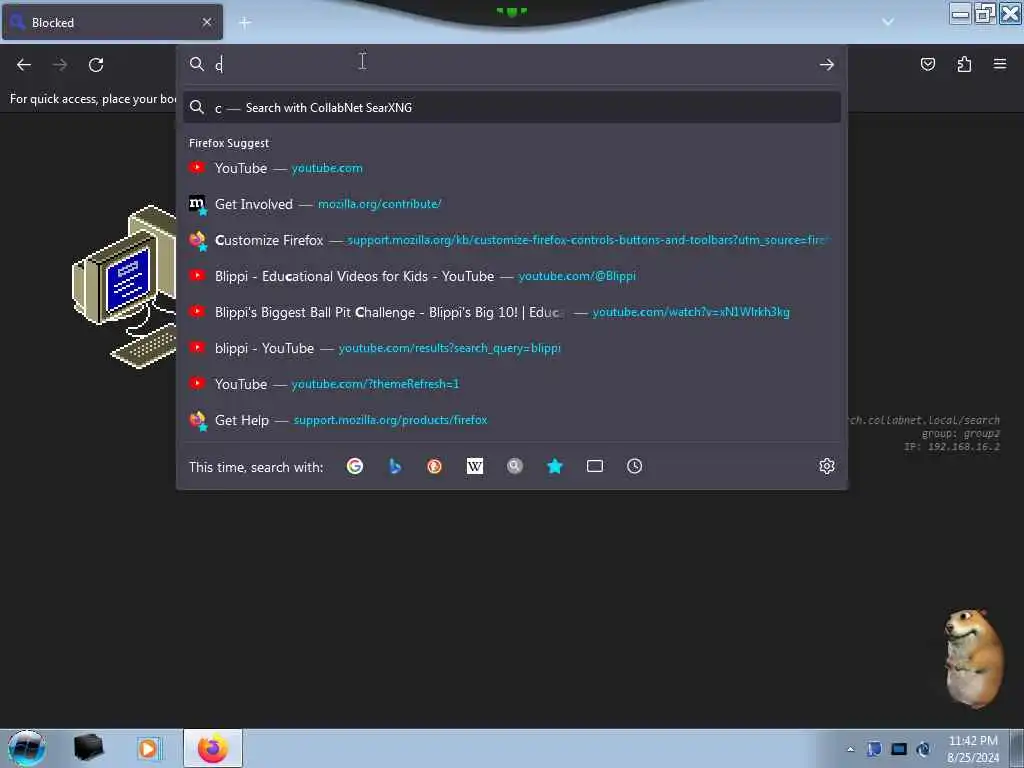Click the Save to Pocket icon
Viewport: 1024px width, 768px height.
coord(927,64)
